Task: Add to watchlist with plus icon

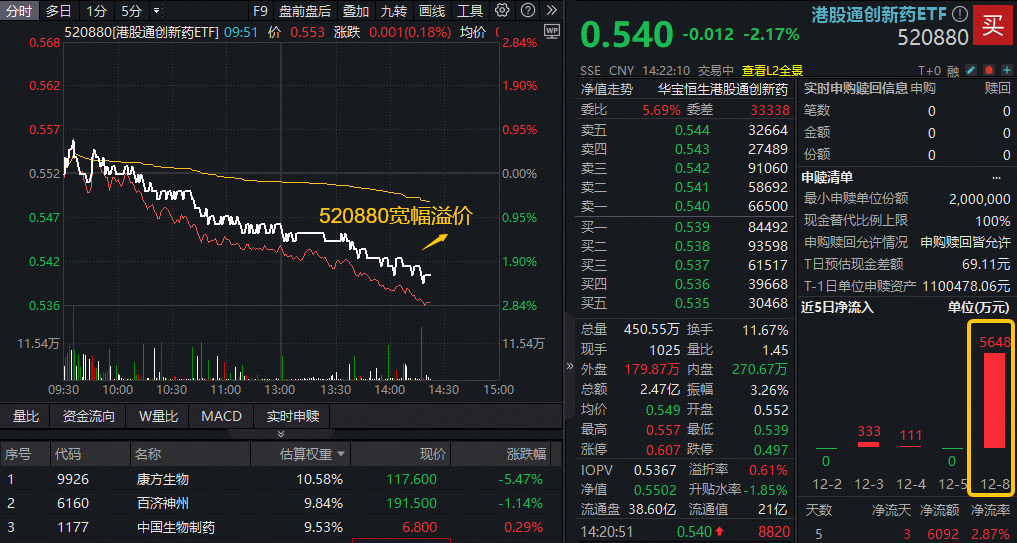Action: 1005,71
